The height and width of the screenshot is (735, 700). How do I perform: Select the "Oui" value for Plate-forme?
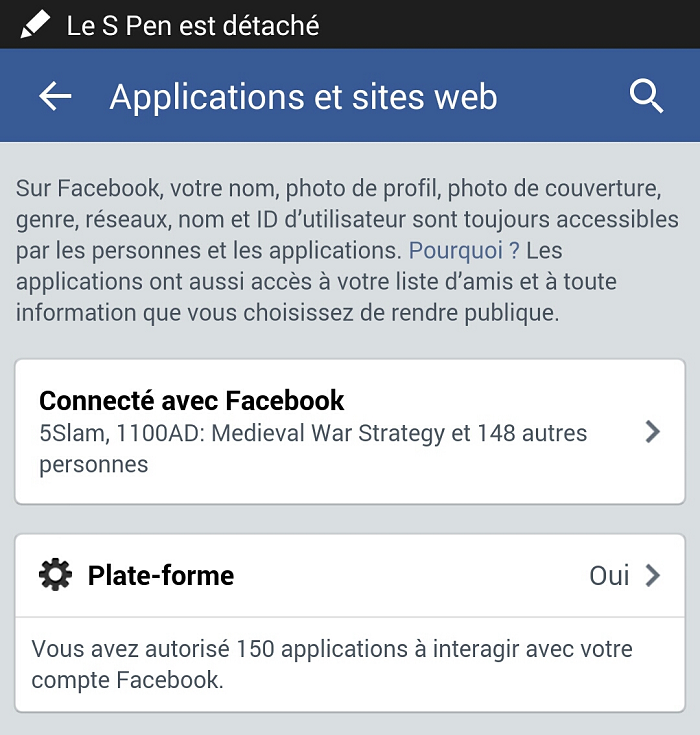(x=609, y=575)
